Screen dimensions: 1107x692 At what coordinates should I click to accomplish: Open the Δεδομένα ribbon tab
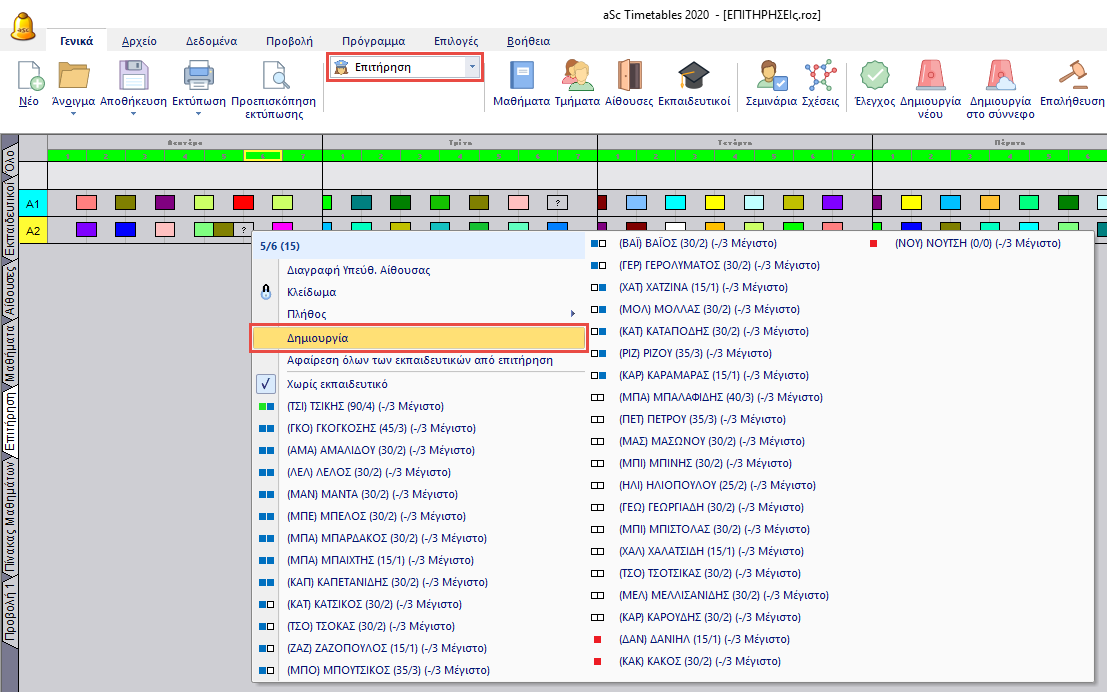[211, 41]
